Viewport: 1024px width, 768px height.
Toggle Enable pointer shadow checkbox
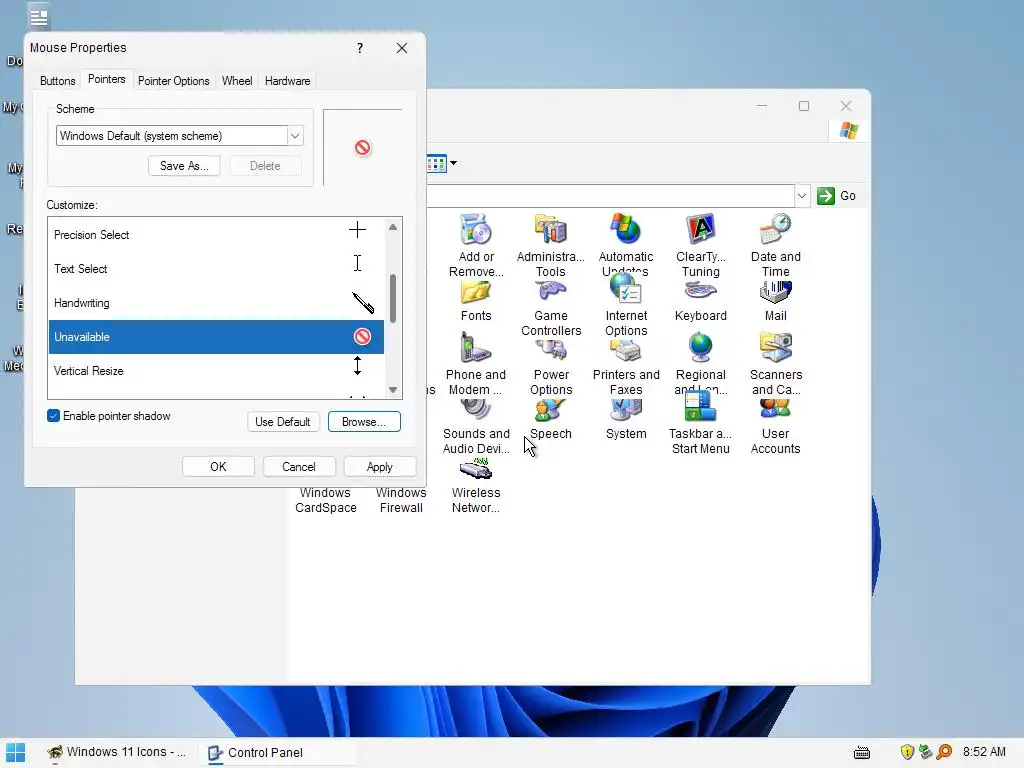tap(54, 416)
